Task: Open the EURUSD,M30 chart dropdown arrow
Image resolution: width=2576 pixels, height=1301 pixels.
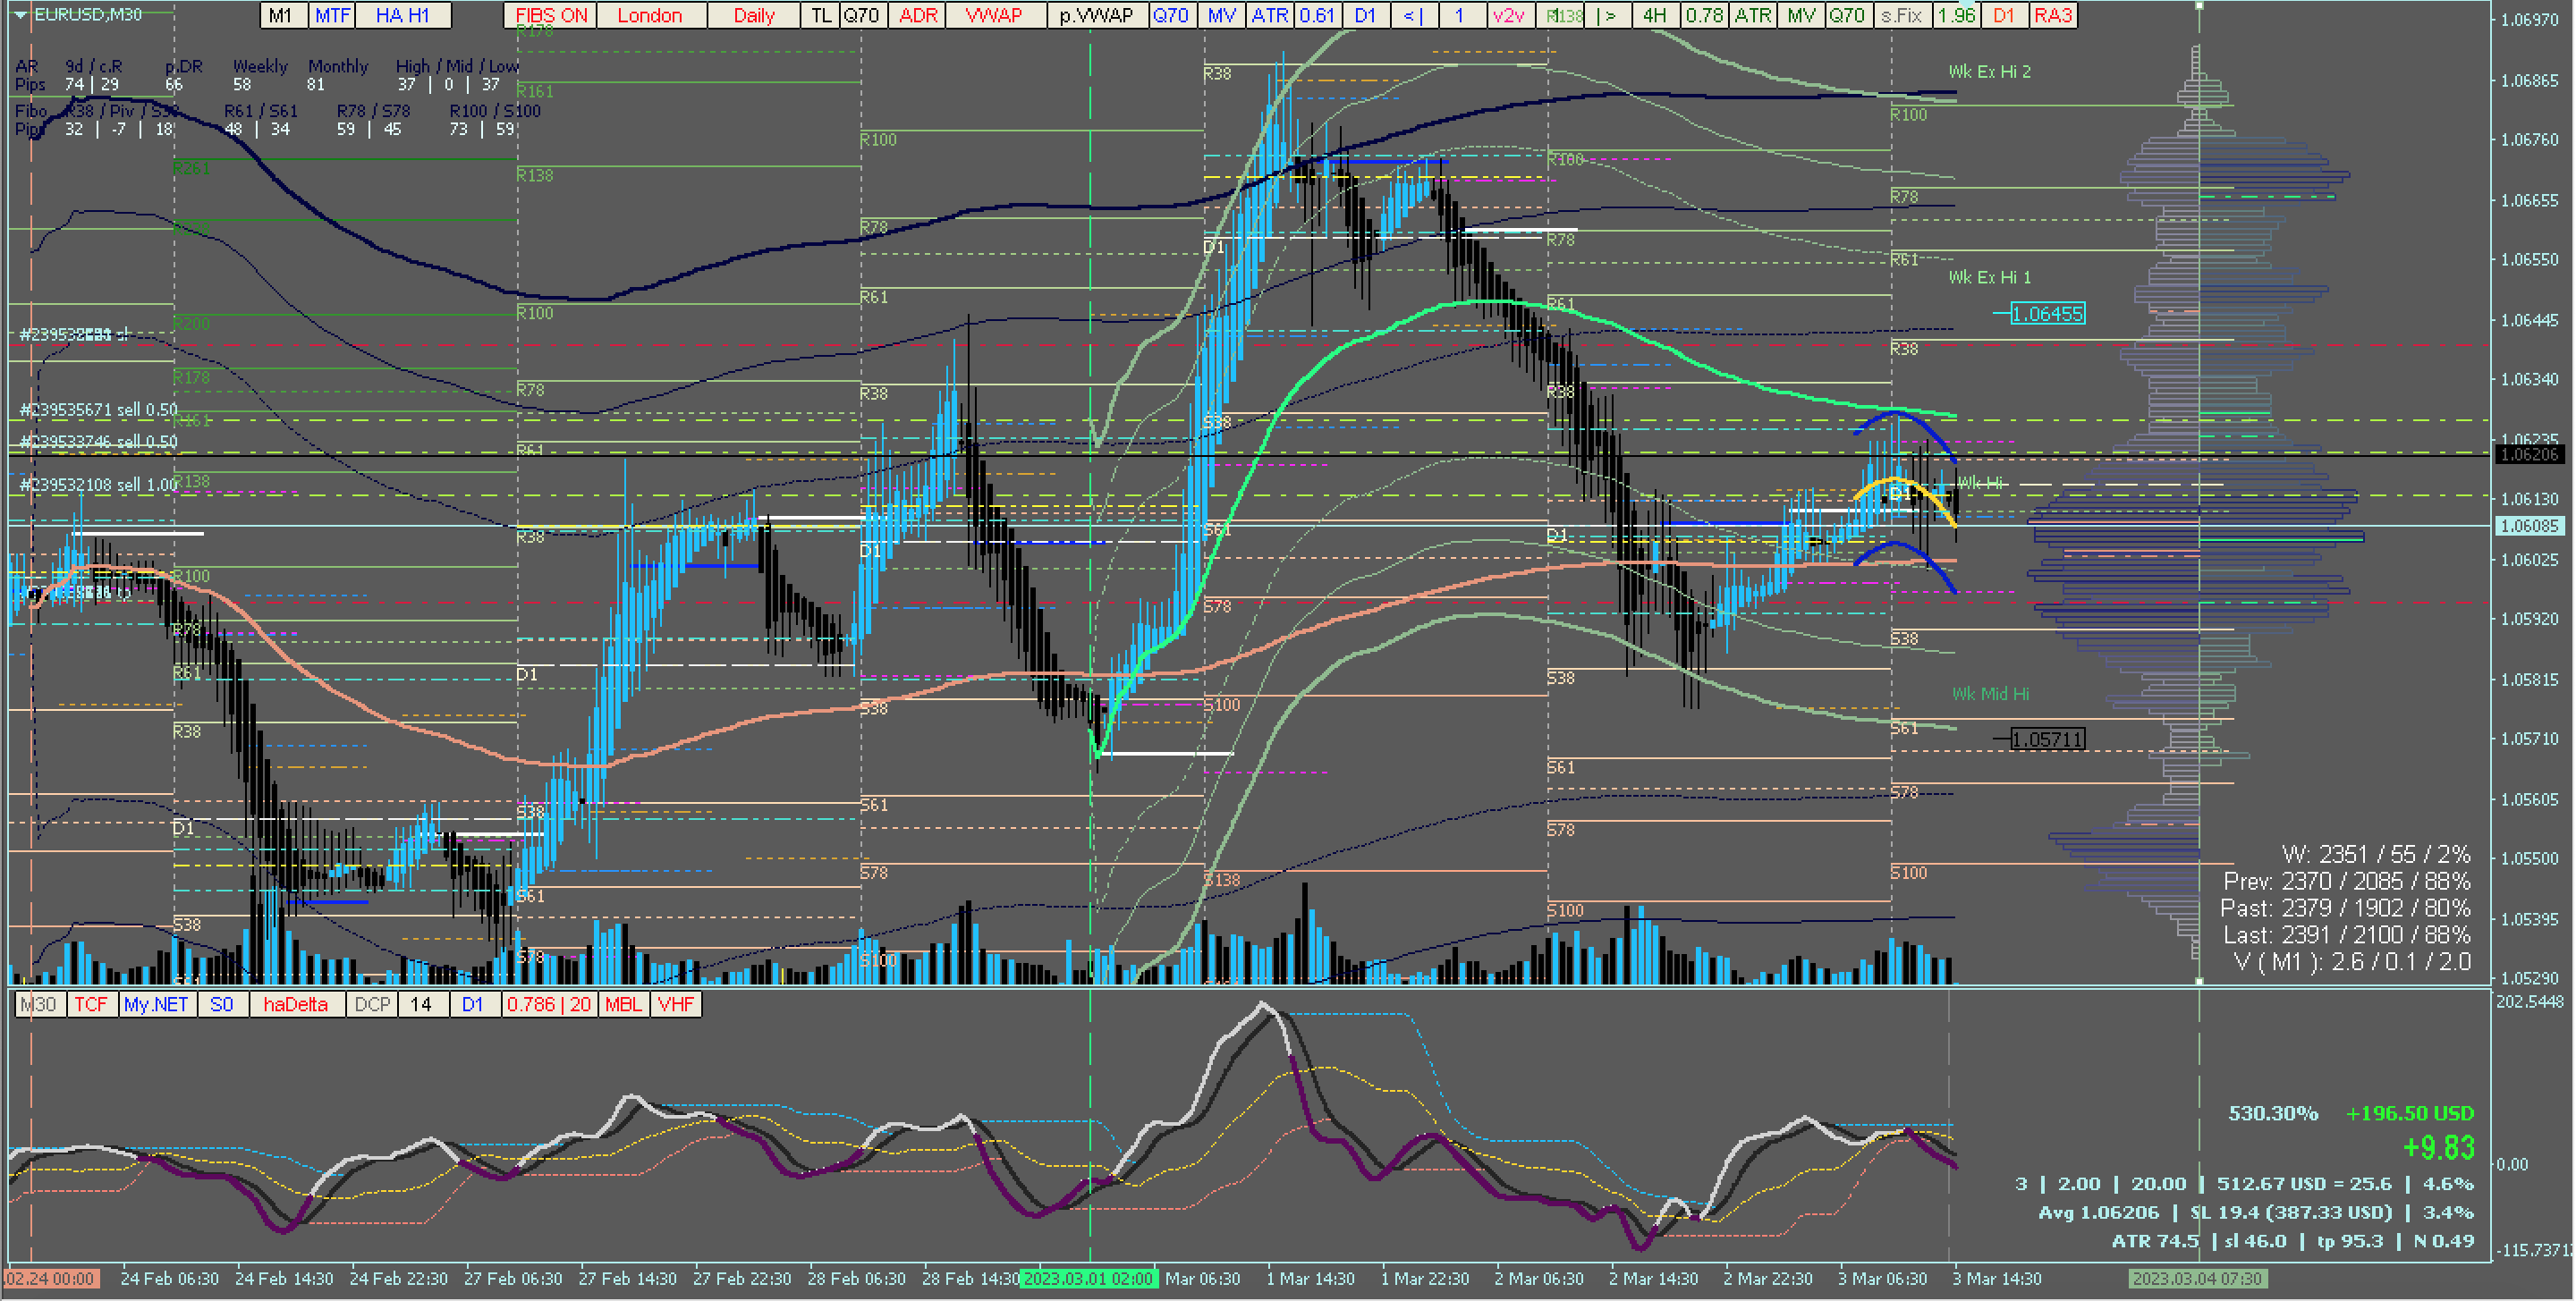Action: pyautogui.click(x=19, y=14)
